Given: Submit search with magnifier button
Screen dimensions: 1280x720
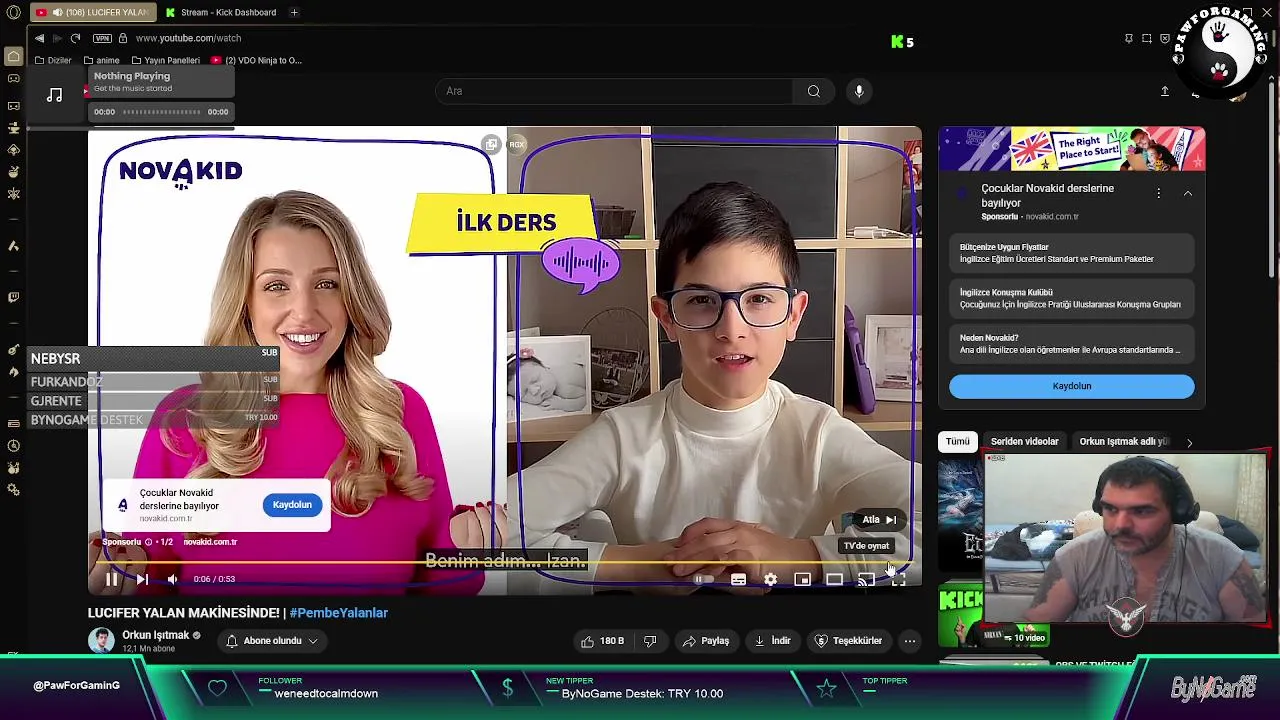Looking at the screenshot, I should (814, 91).
